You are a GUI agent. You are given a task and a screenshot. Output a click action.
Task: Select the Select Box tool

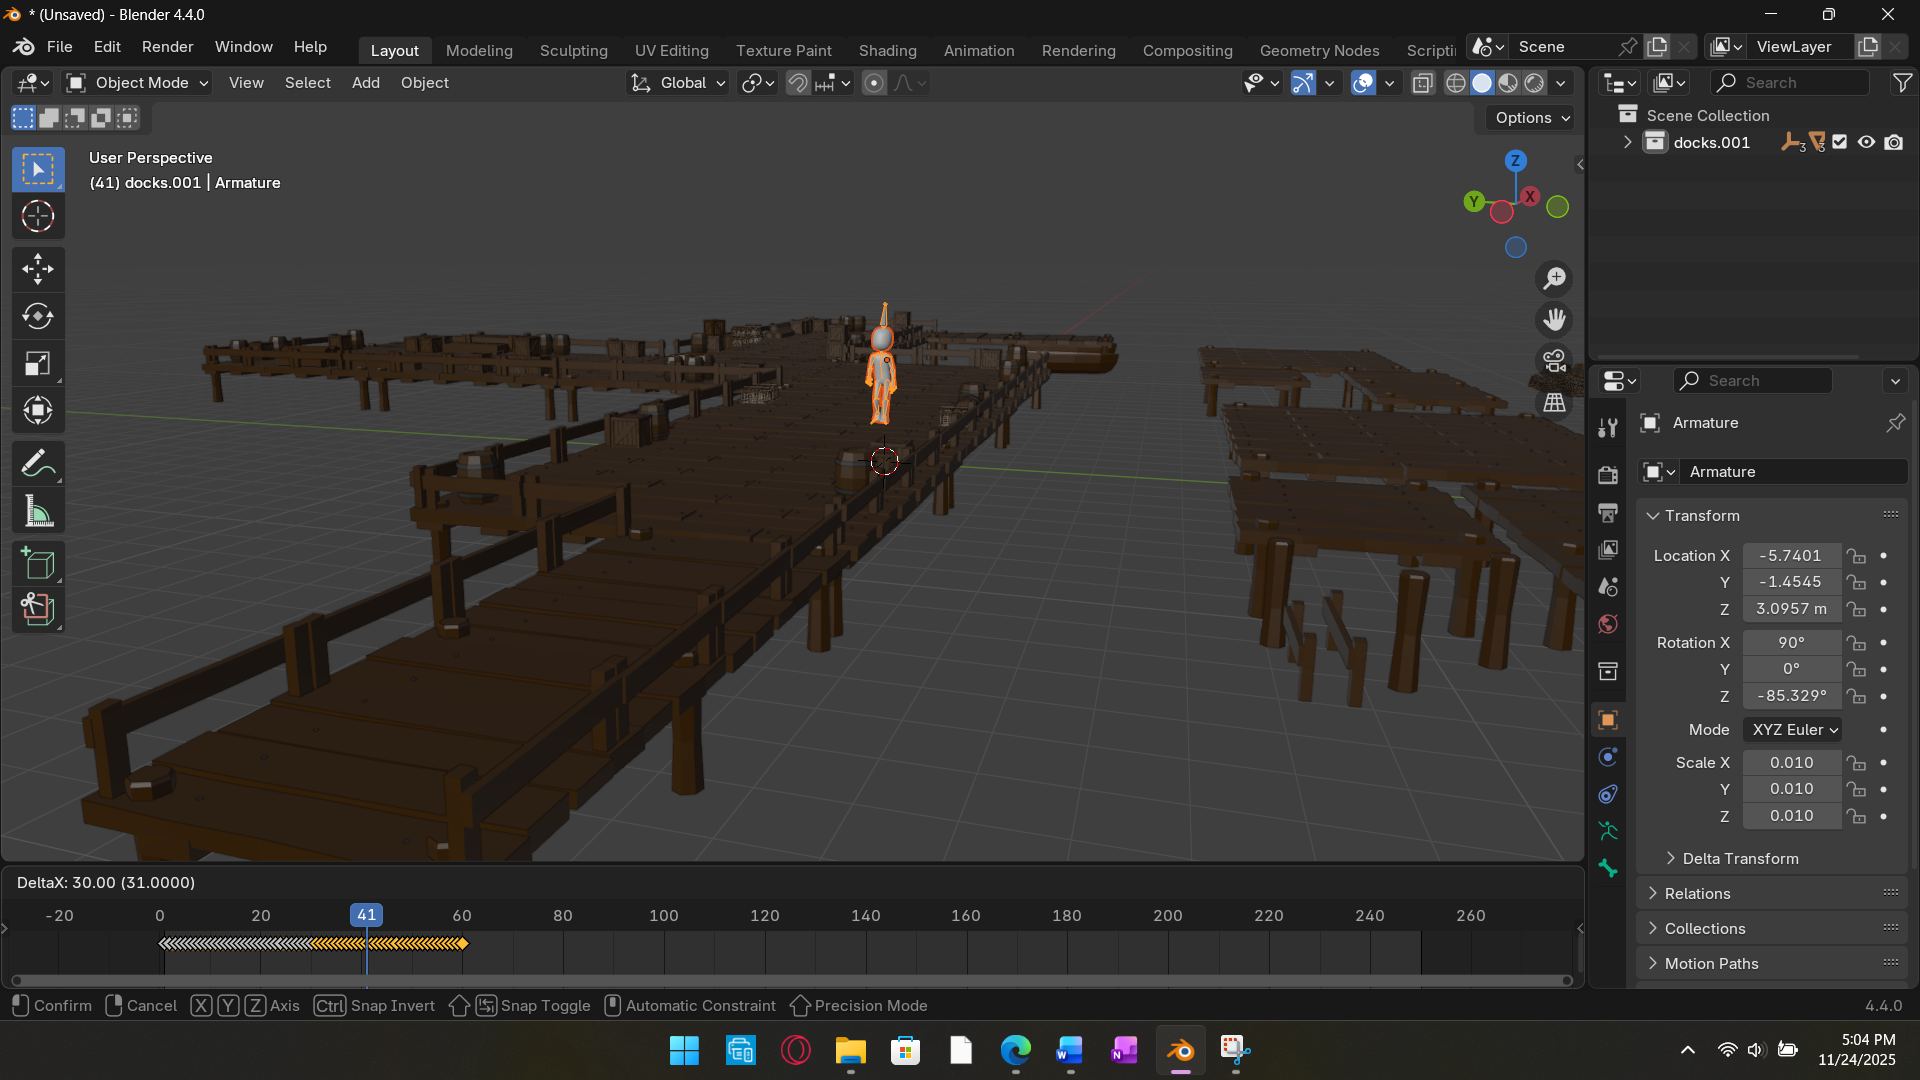click(x=38, y=169)
